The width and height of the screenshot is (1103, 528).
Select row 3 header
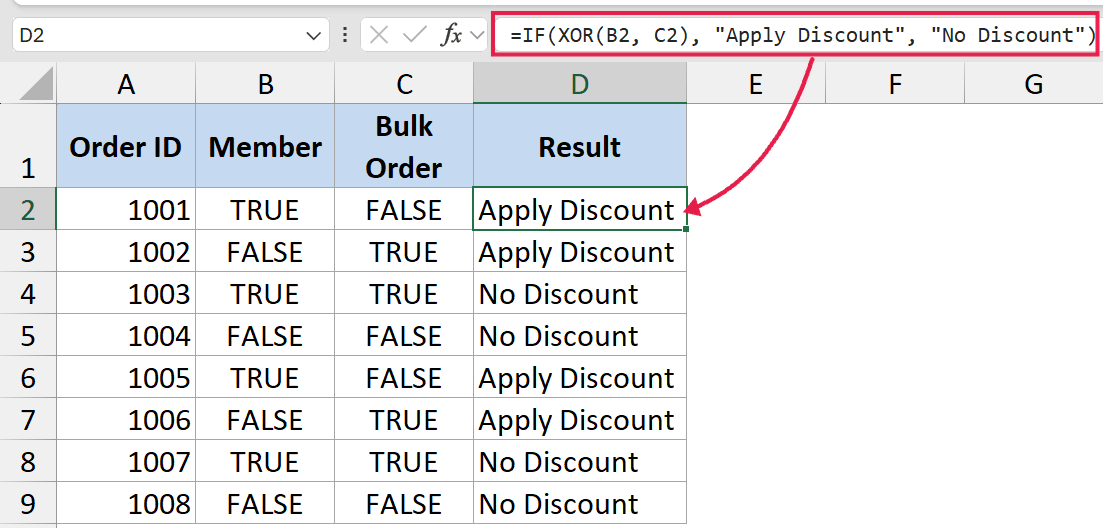point(28,251)
